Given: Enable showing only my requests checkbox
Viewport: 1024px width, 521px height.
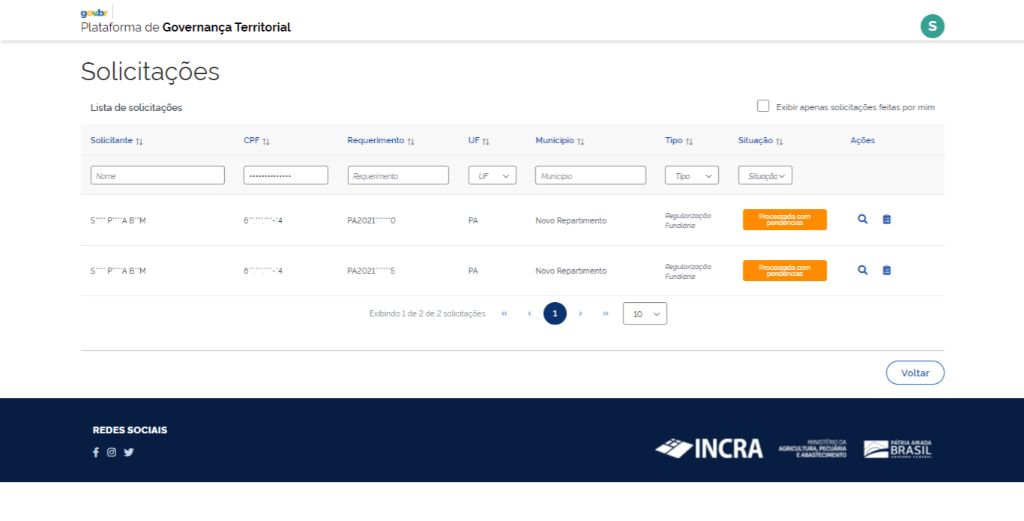Looking at the screenshot, I should [764, 106].
